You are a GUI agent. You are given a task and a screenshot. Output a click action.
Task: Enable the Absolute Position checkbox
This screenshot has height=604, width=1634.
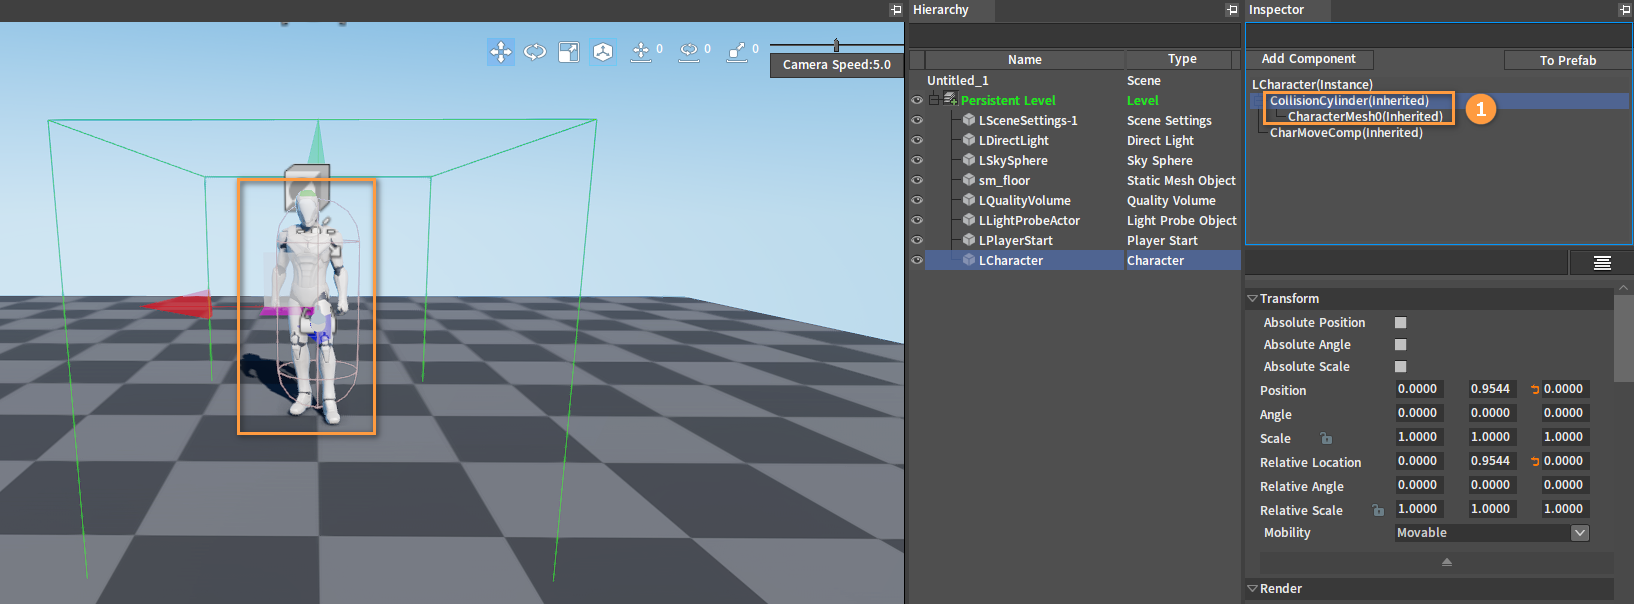[1400, 322]
